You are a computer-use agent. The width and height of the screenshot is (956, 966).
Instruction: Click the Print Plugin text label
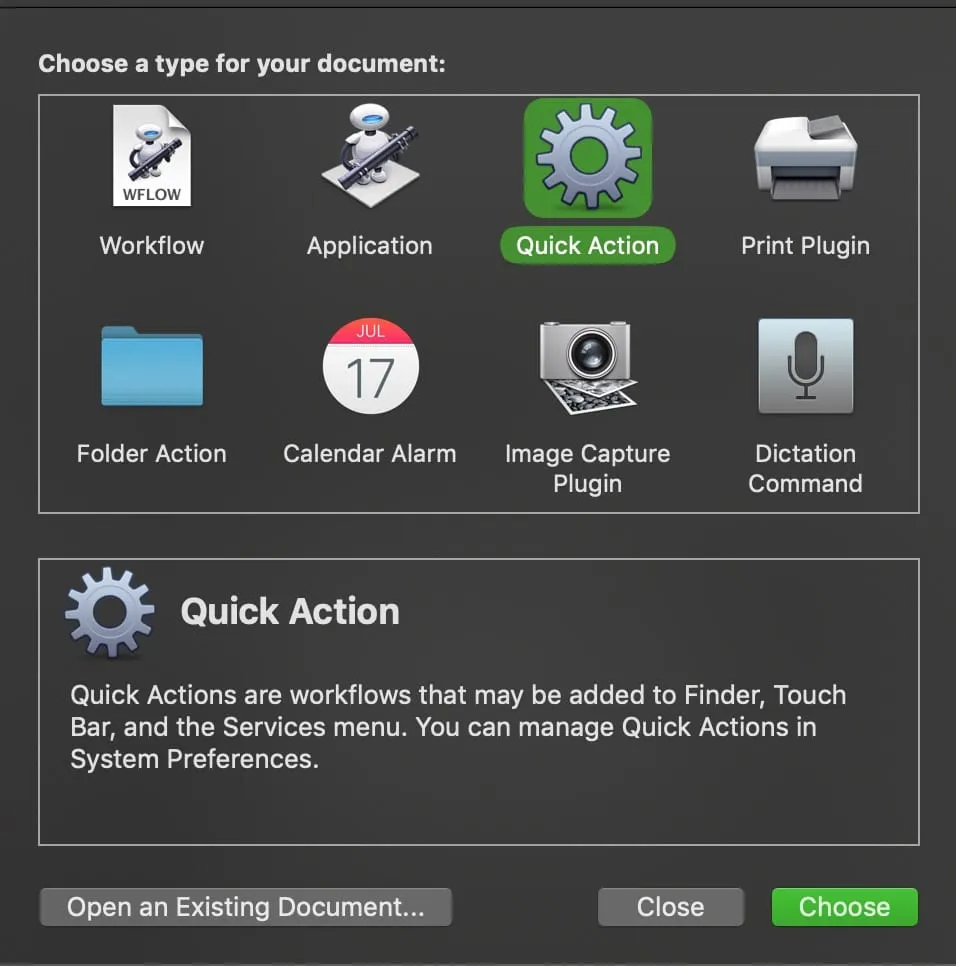pos(805,246)
